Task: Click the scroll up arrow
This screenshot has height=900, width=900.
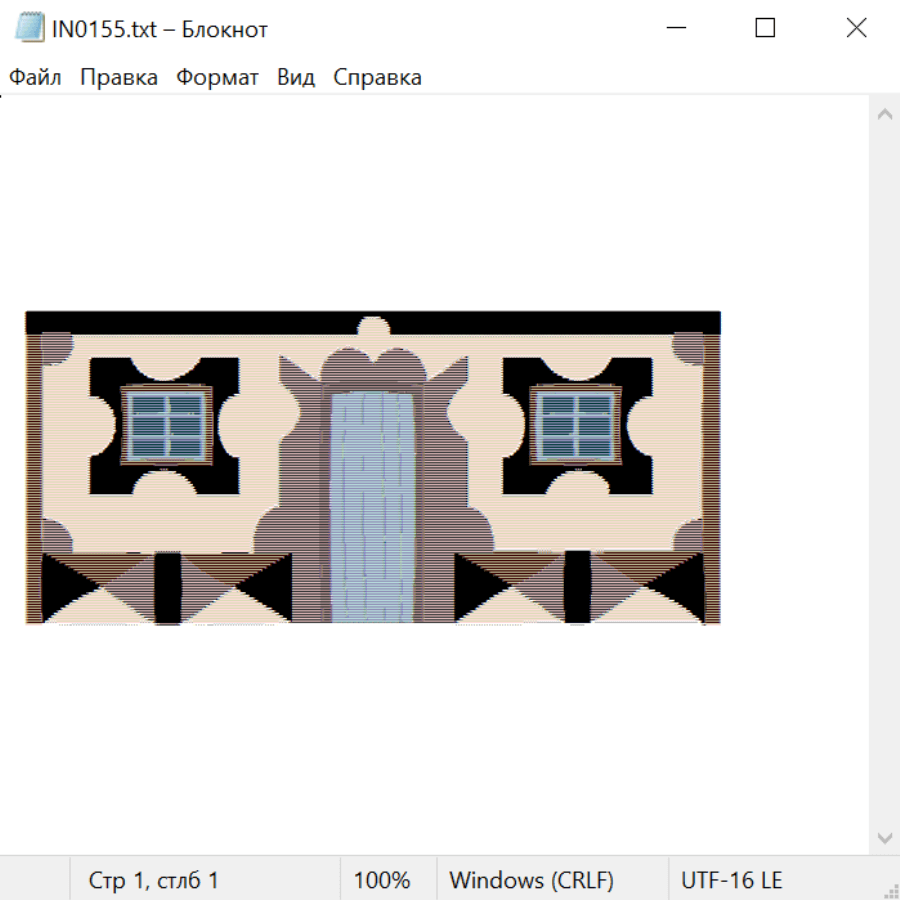Action: (884, 115)
